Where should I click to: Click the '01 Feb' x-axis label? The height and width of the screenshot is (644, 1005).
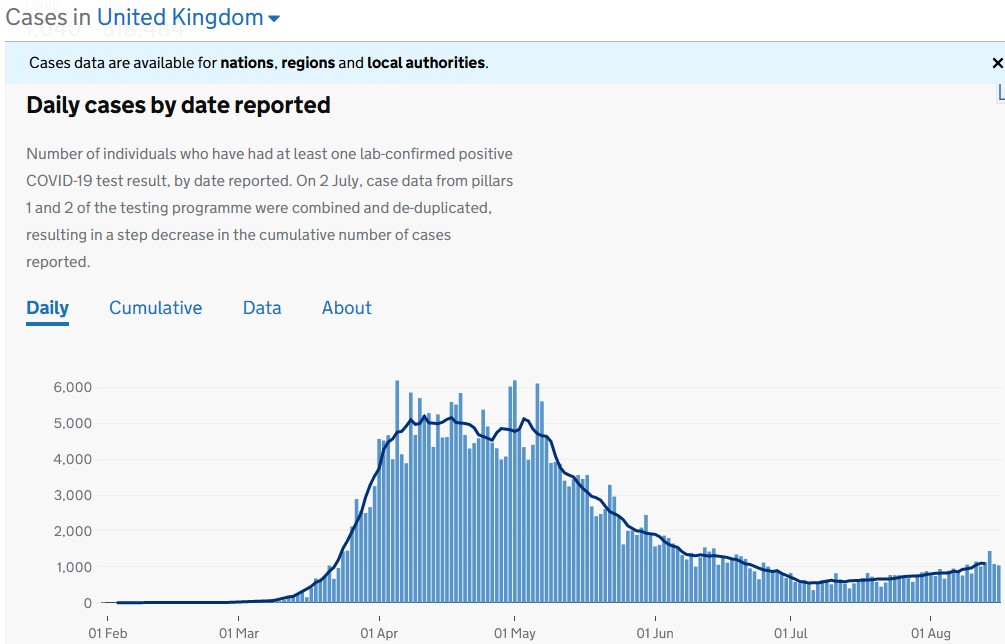click(x=108, y=633)
